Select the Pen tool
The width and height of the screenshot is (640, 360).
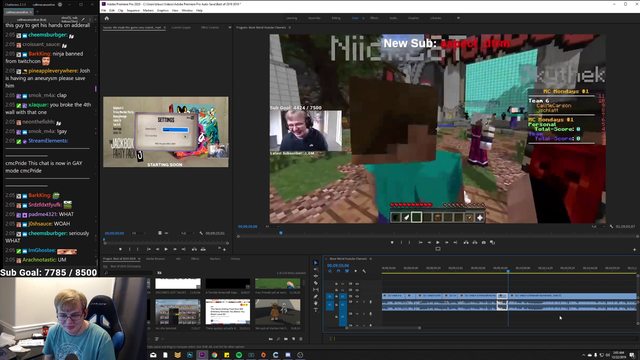click(316, 297)
